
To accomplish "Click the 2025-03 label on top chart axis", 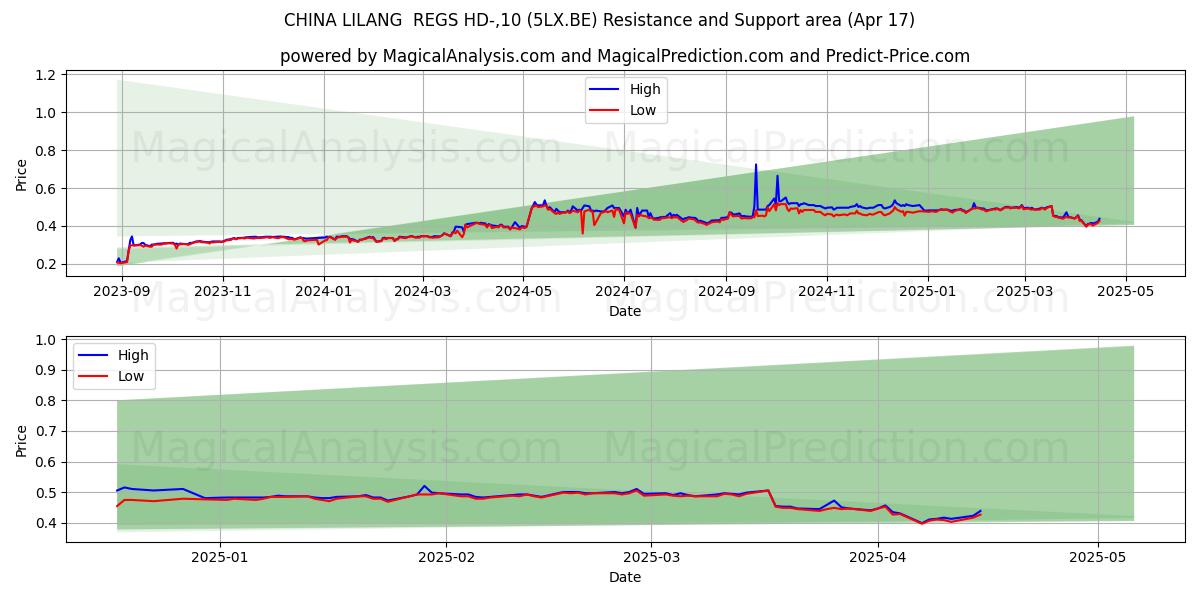I will tap(1025, 292).
